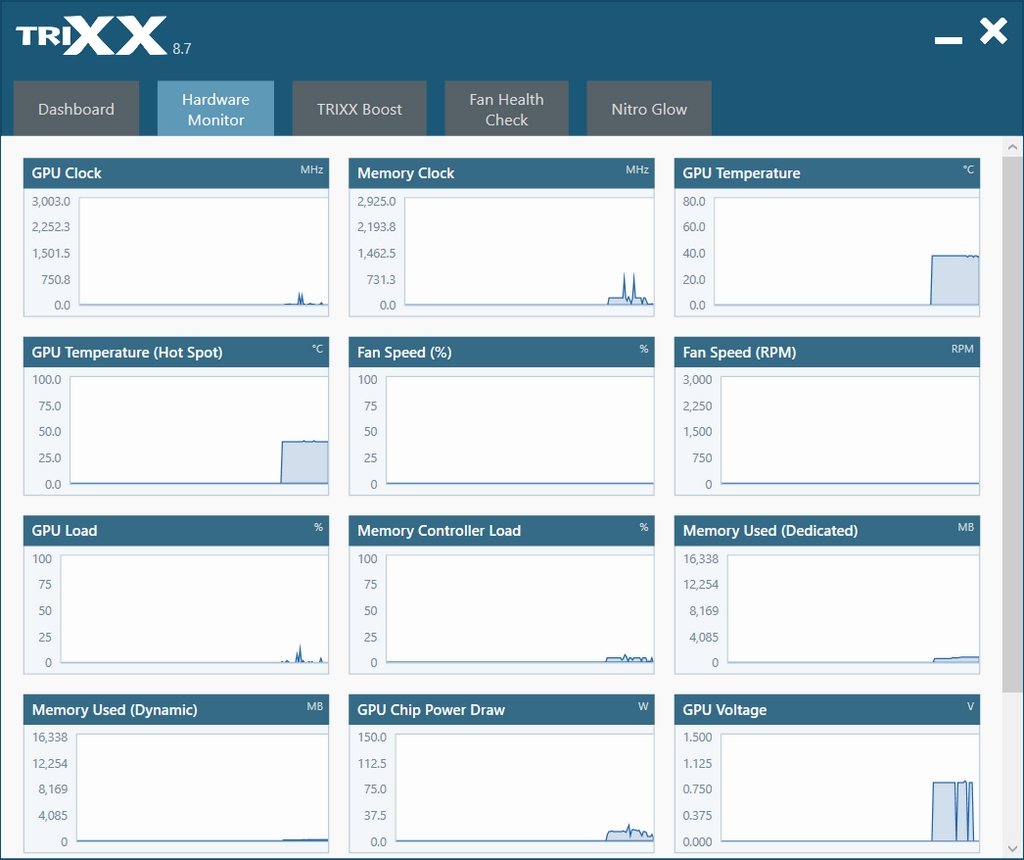Click the GPU Chip Power Draw title
Viewport: 1024px width, 860px height.
(431, 710)
